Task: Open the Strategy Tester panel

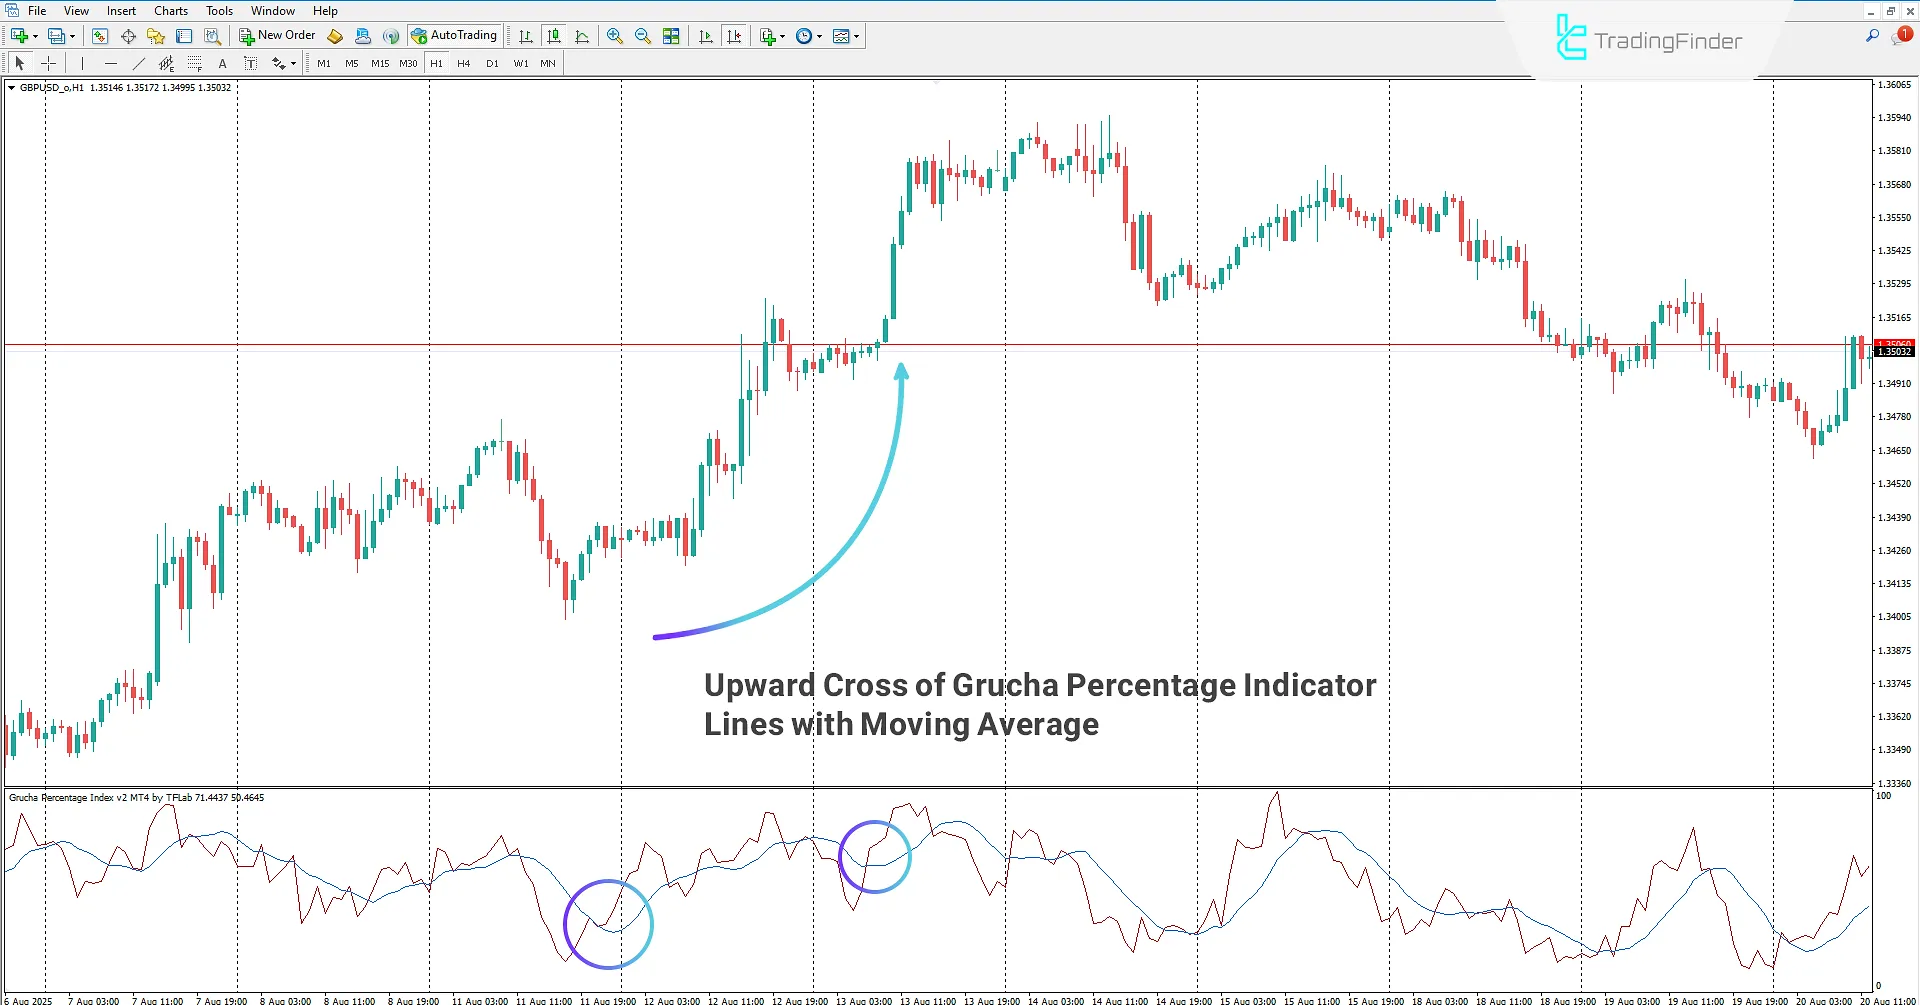Action: point(211,36)
